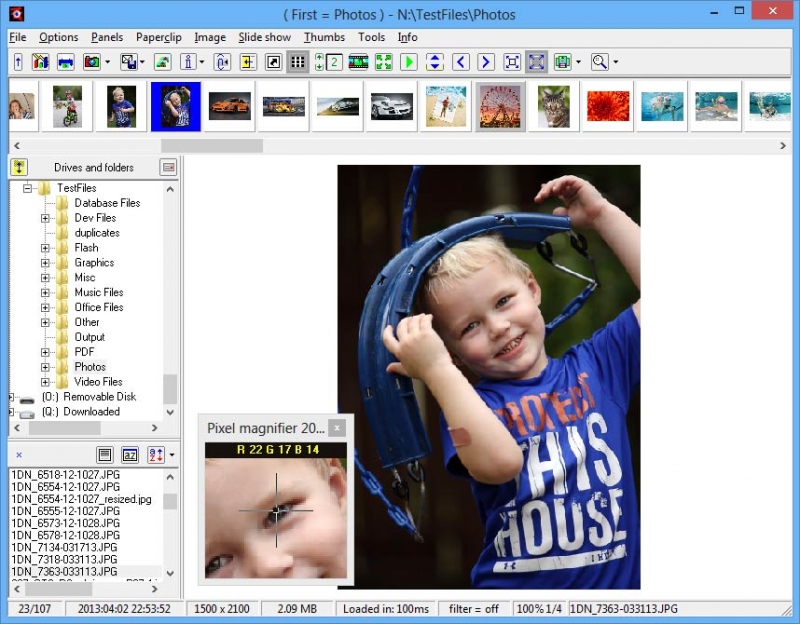Click the yellow icon beside Drives and folders
The height and width of the screenshot is (624, 800).
coord(19,167)
